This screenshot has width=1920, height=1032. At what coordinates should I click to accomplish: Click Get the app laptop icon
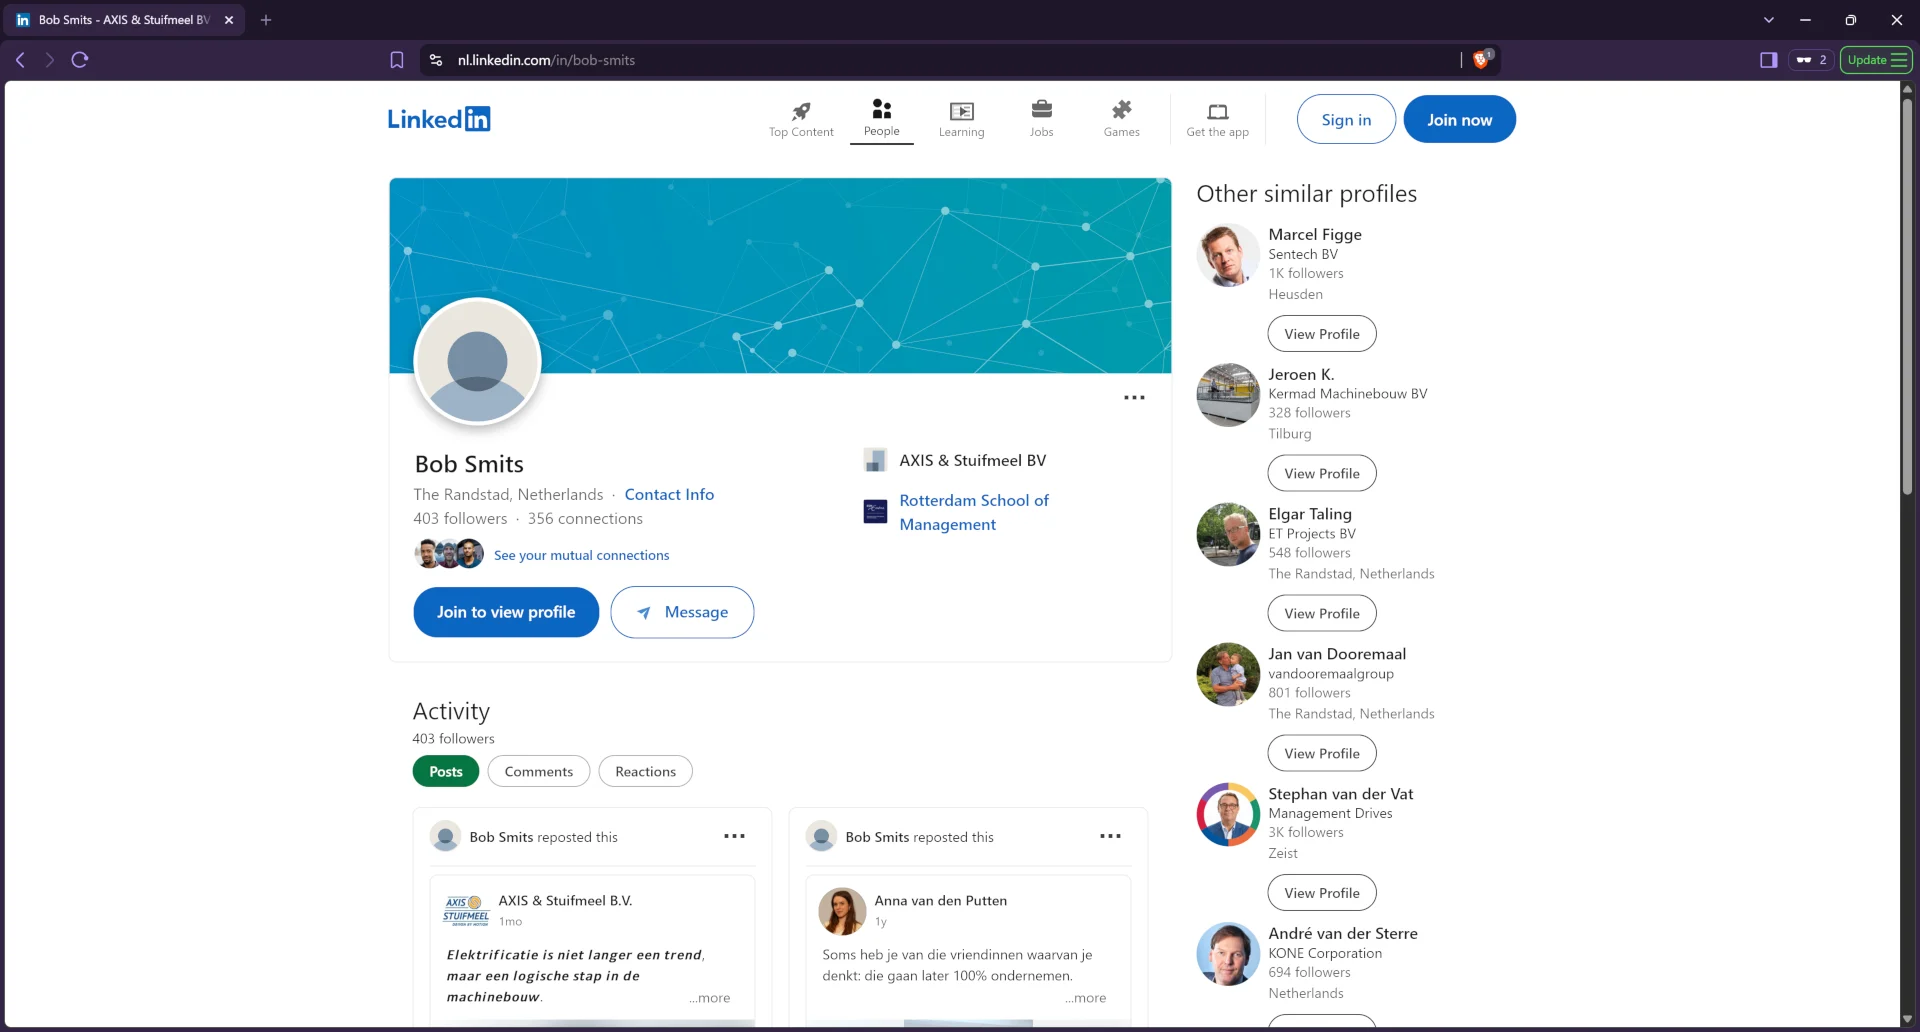coord(1217,119)
